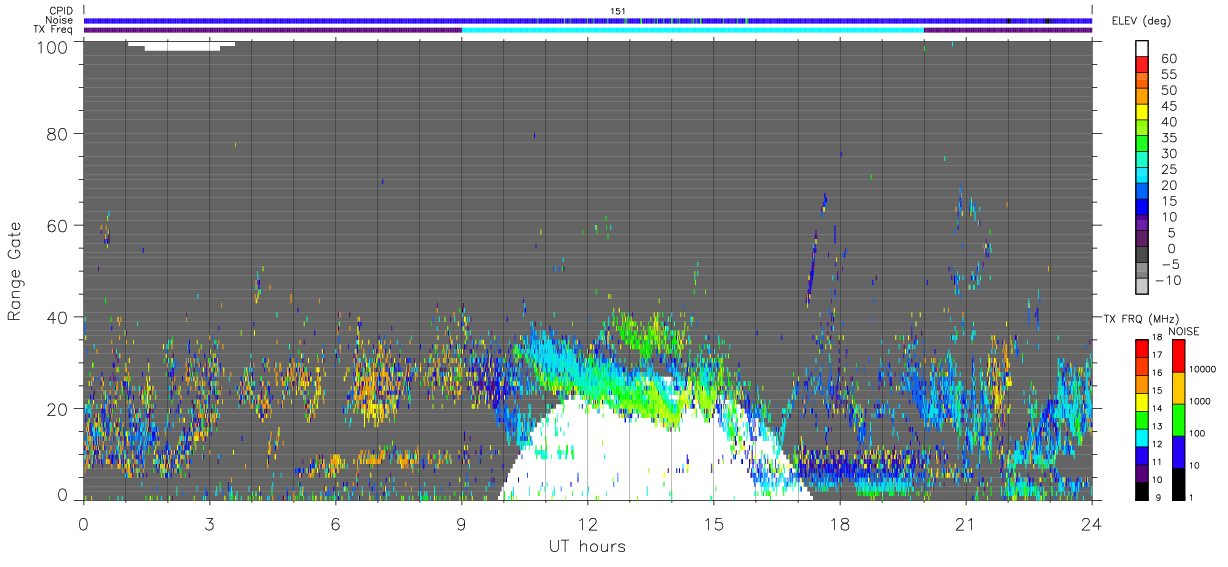Click the white top swatch of ELEV color bar
The height and width of the screenshot is (567, 1228).
tap(1142, 49)
